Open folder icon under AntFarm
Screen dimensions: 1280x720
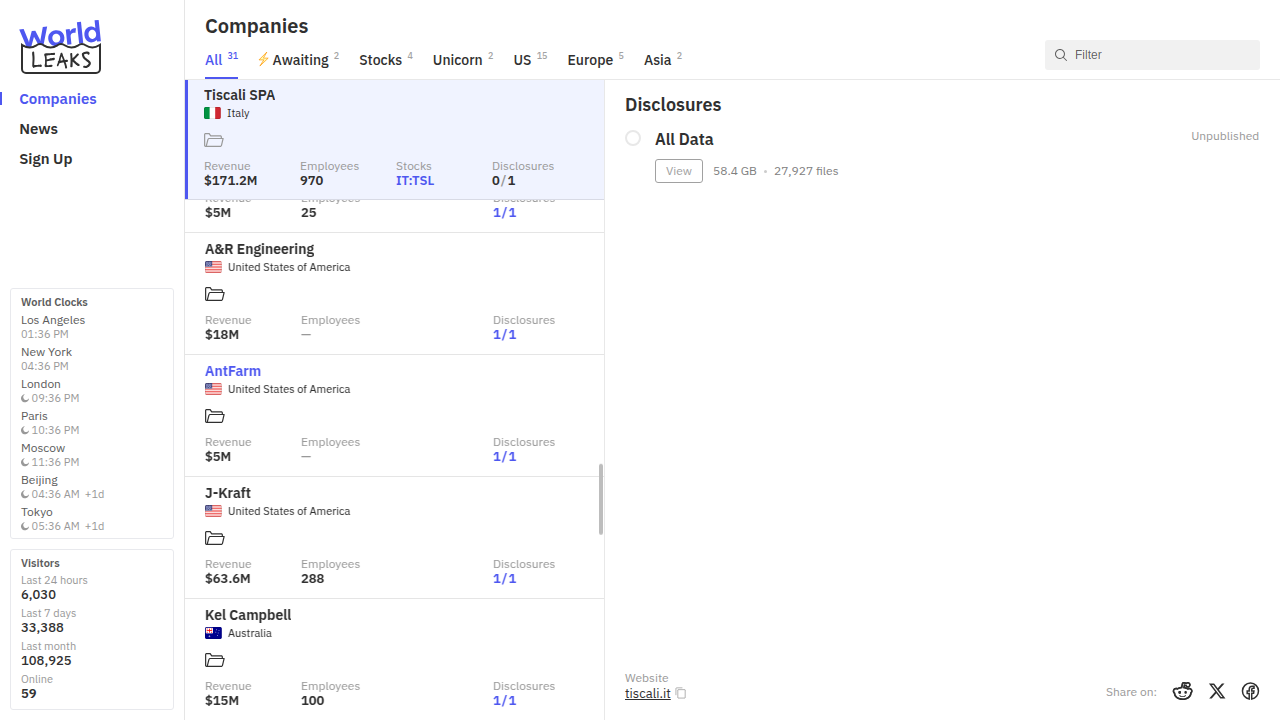pyautogui.click(x=214, y=416)
